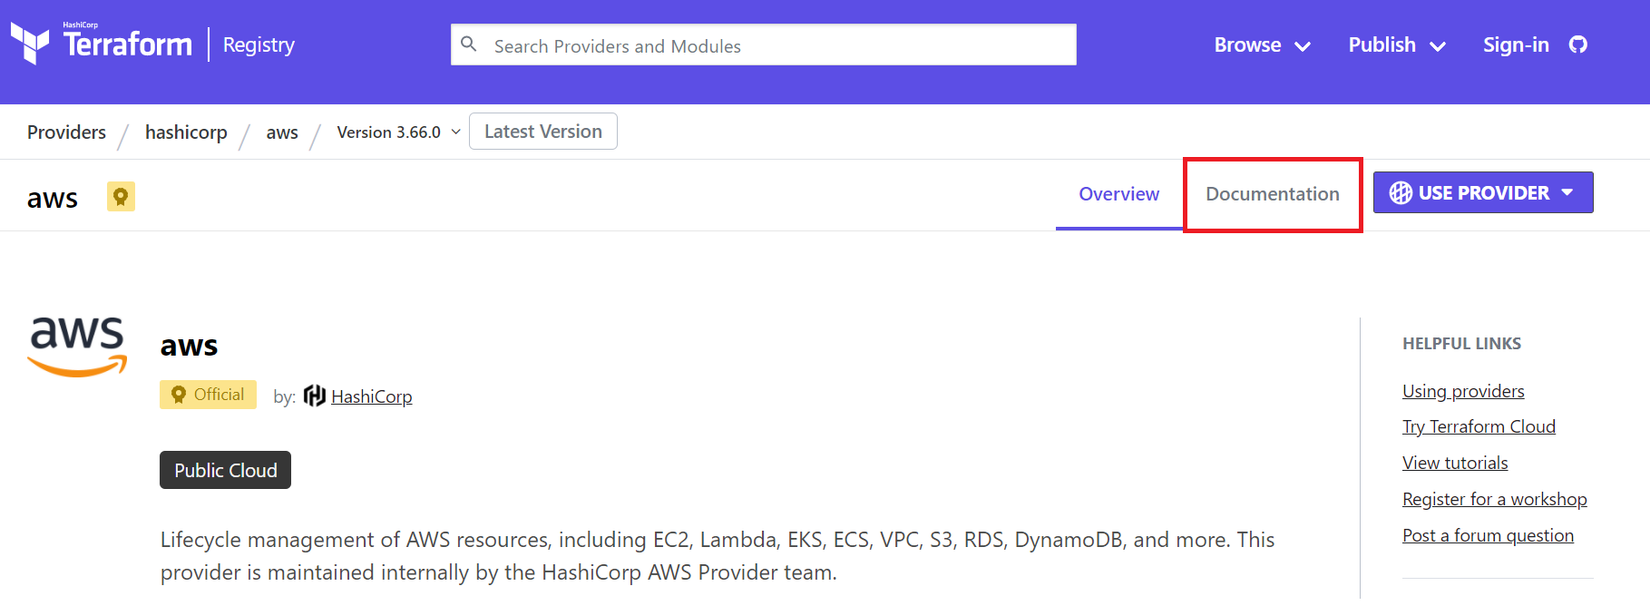Image resolution: width=1650 pixels, height=606 pixels.
Task: Click the HashiCorp logo icon next to by:
Action: (x=315, y=396)
